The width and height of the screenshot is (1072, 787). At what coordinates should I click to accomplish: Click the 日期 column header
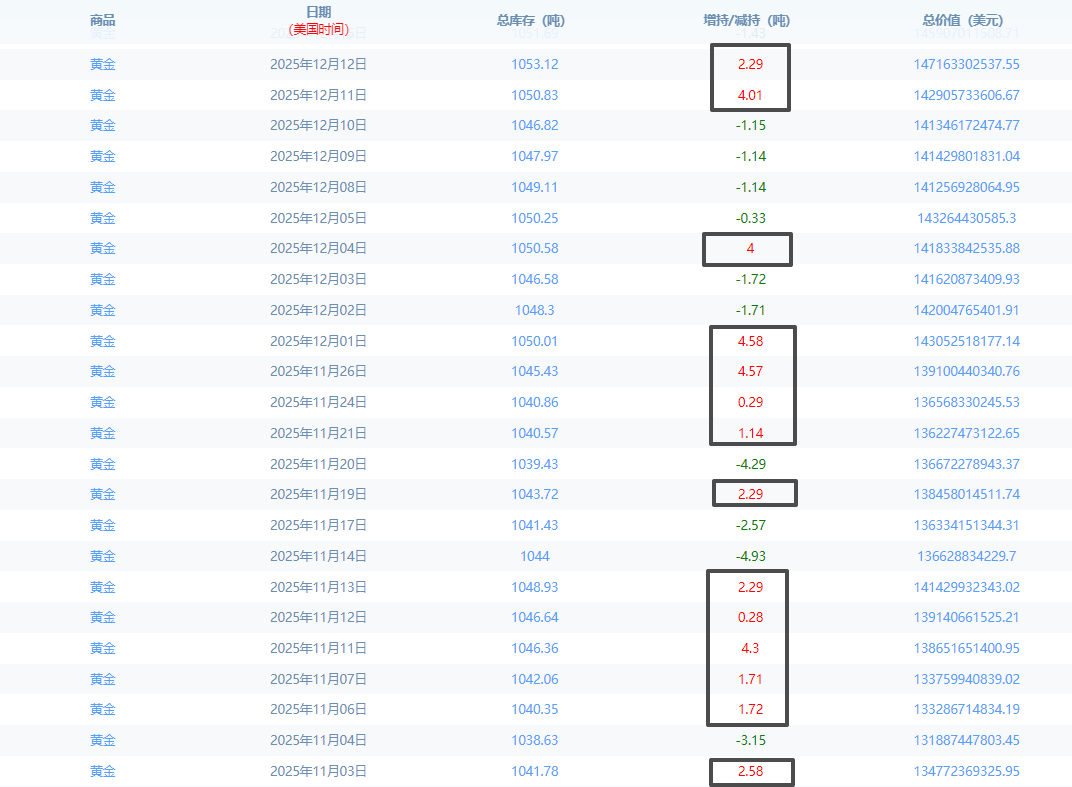[x=318, y=12]
